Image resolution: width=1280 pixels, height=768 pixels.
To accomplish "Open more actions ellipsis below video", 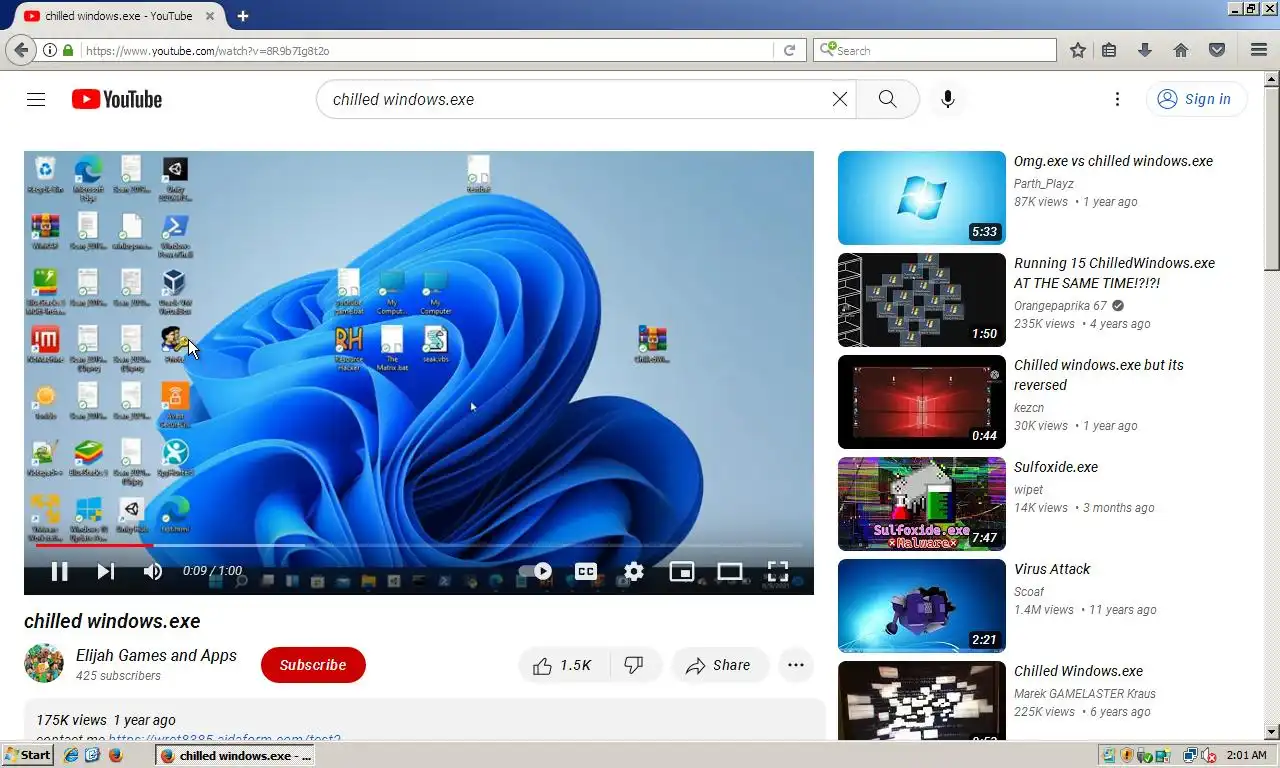I will [x=796, y=665].
